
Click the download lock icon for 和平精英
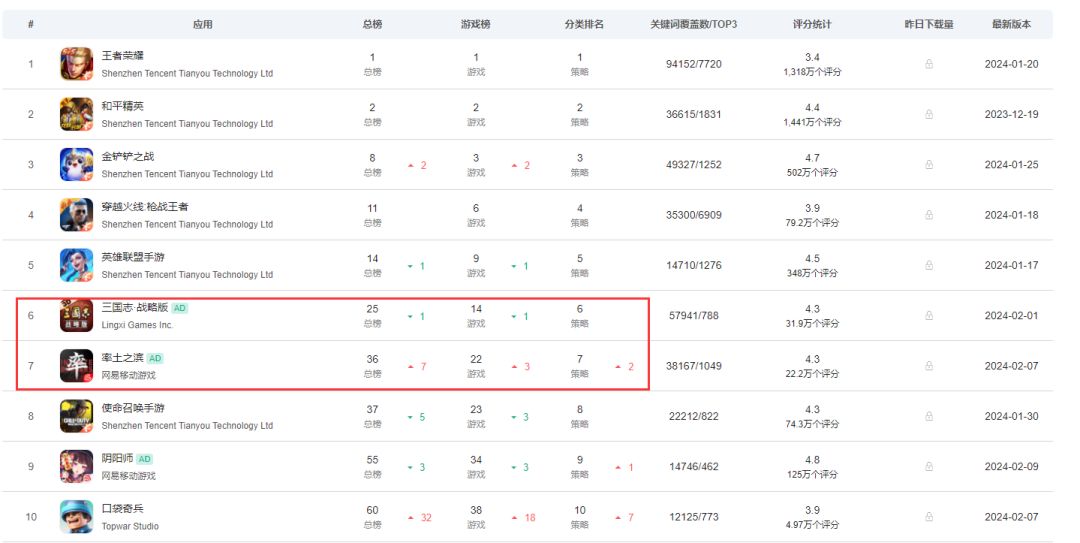(x=928, y=114)
